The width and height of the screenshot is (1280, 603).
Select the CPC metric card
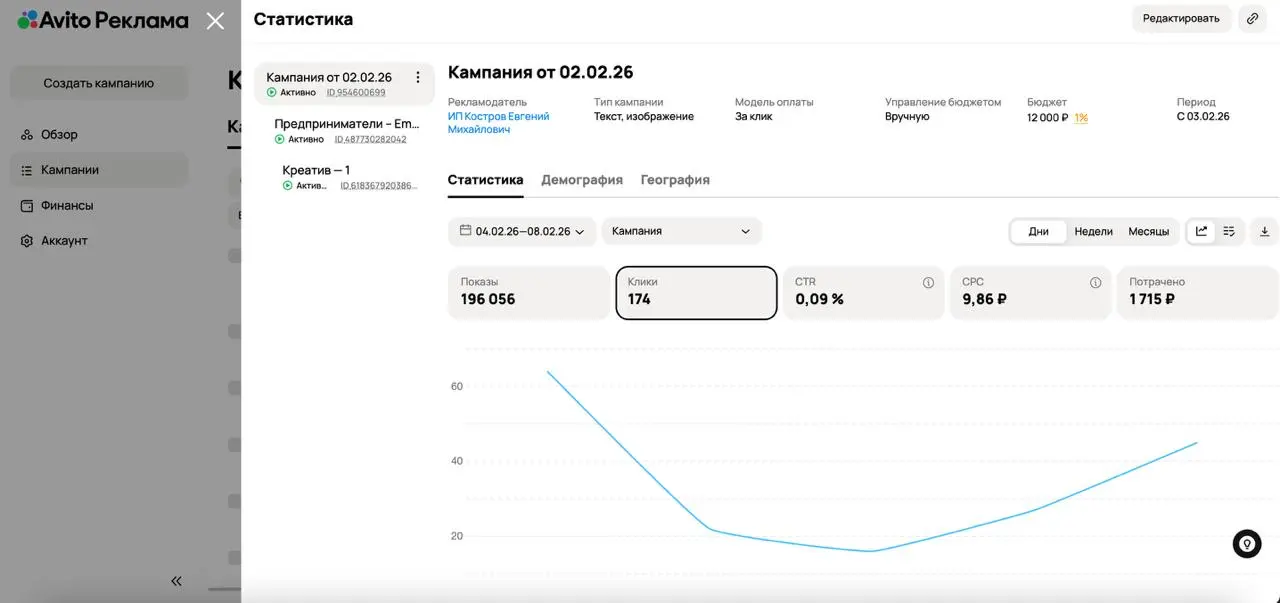click(x=1030, y=293)
